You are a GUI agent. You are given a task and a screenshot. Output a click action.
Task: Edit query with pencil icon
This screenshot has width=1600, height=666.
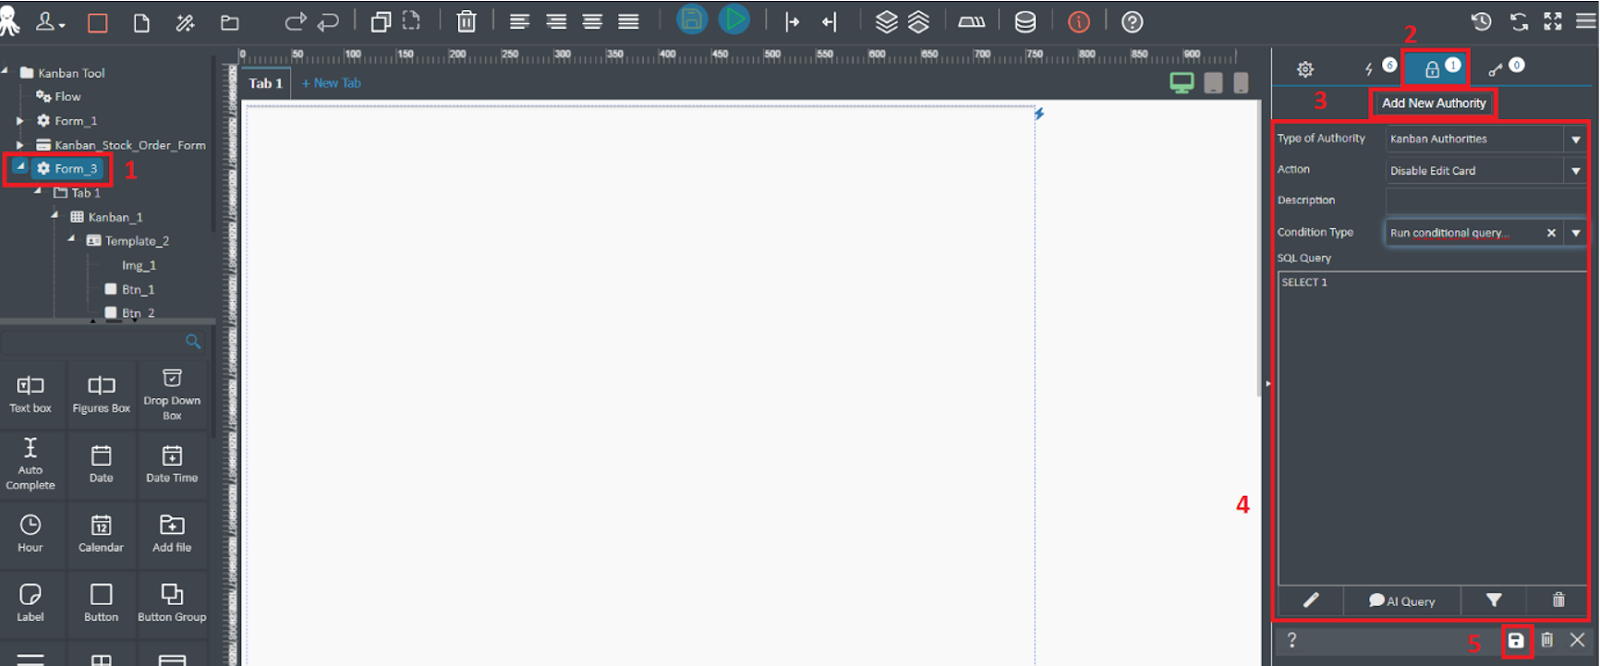pos(1311,600)
